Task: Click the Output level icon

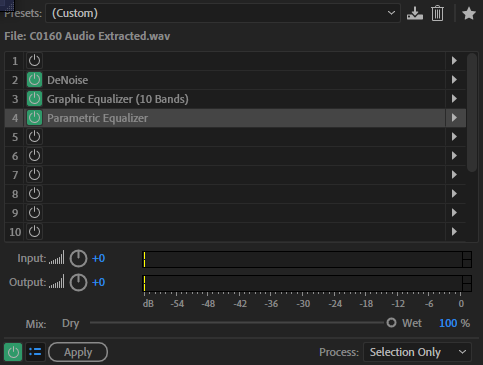Action: [57, 282]
